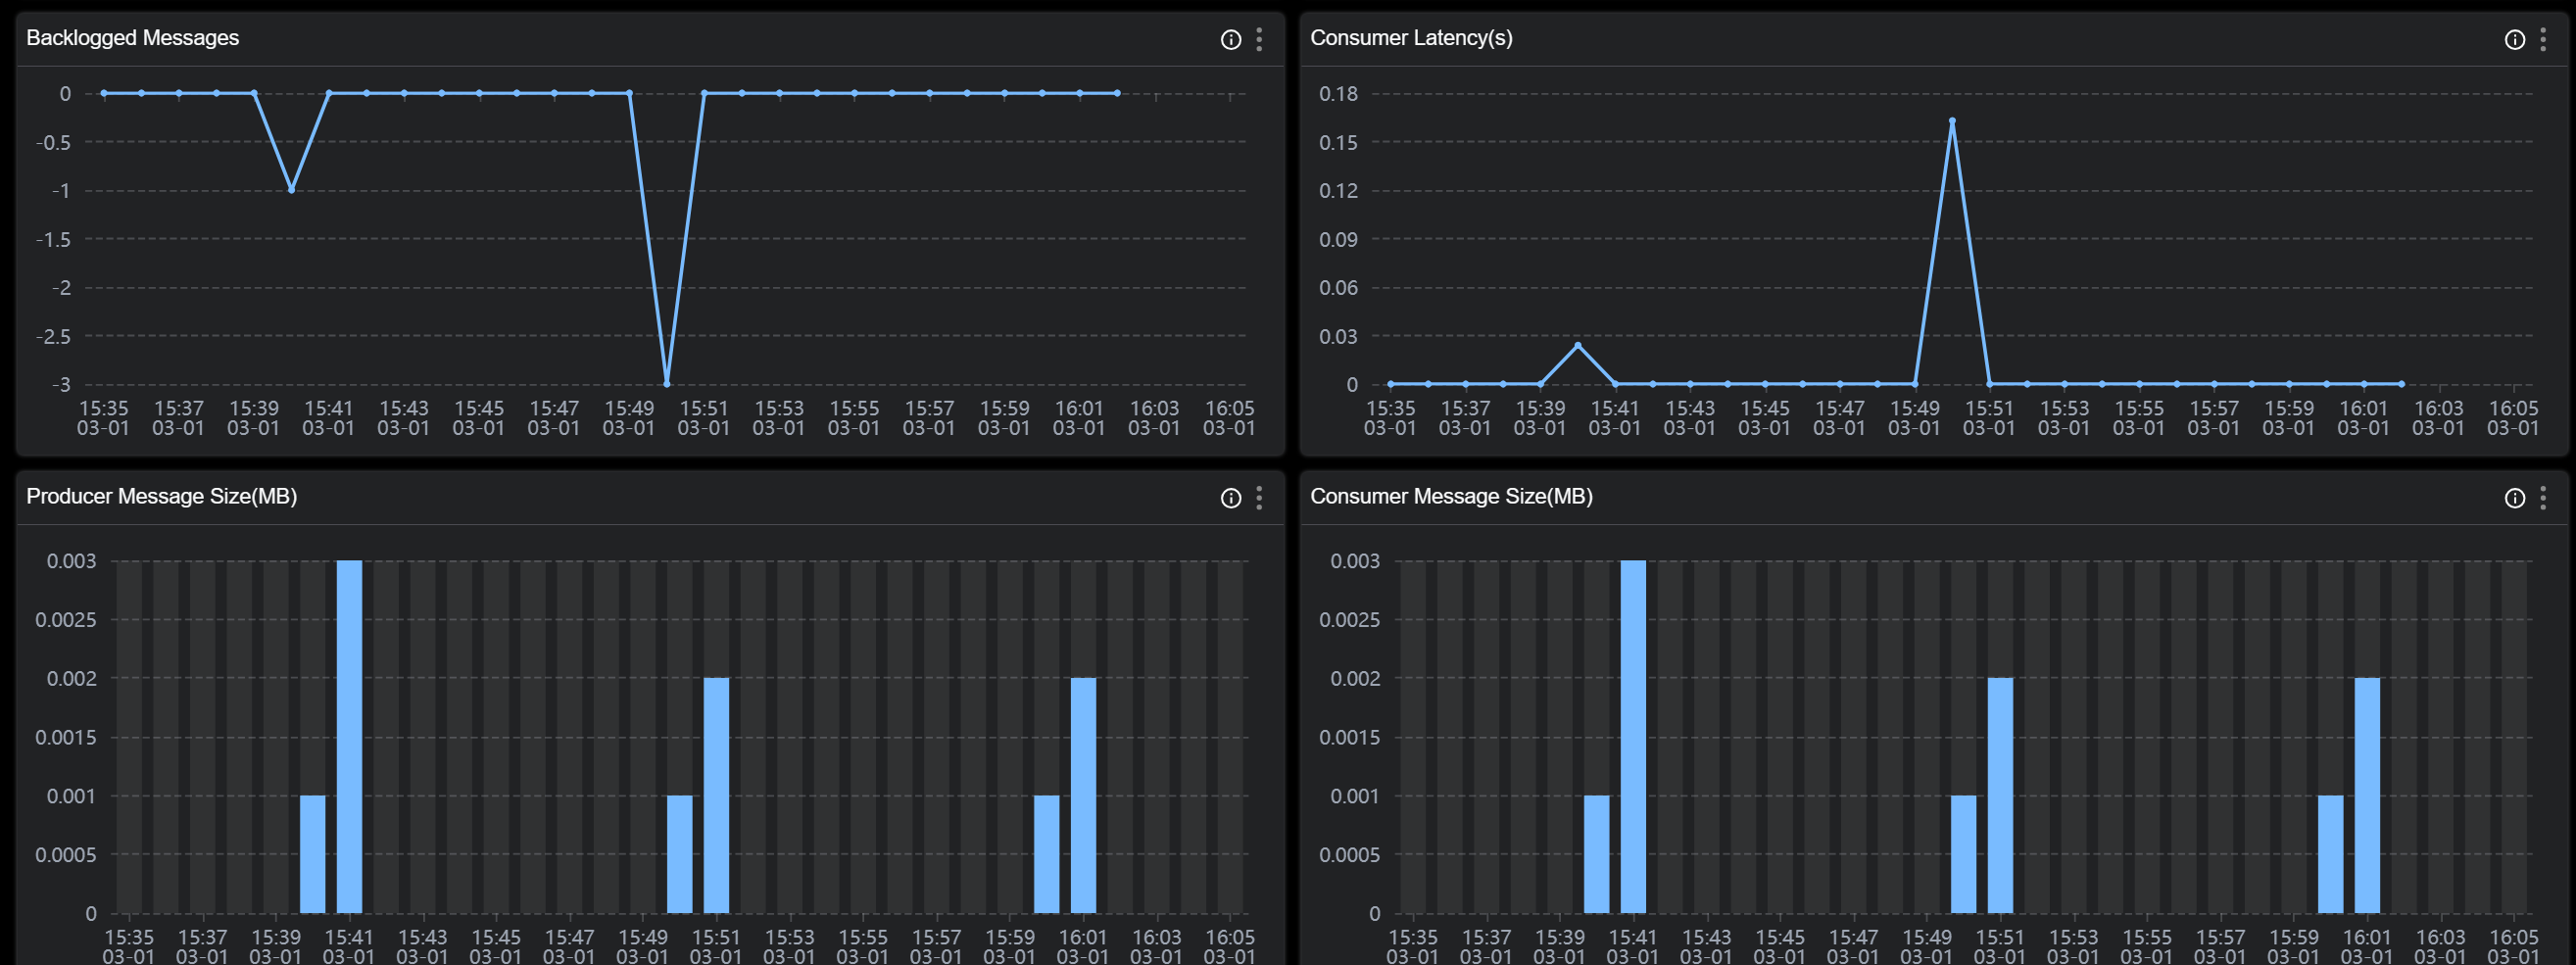Image resolution: width=2576 pixels, height=965 pixels.
Task: Click the last data point in Backlogged Messages
Action: pyautogui.click(x=1117, y=93)
